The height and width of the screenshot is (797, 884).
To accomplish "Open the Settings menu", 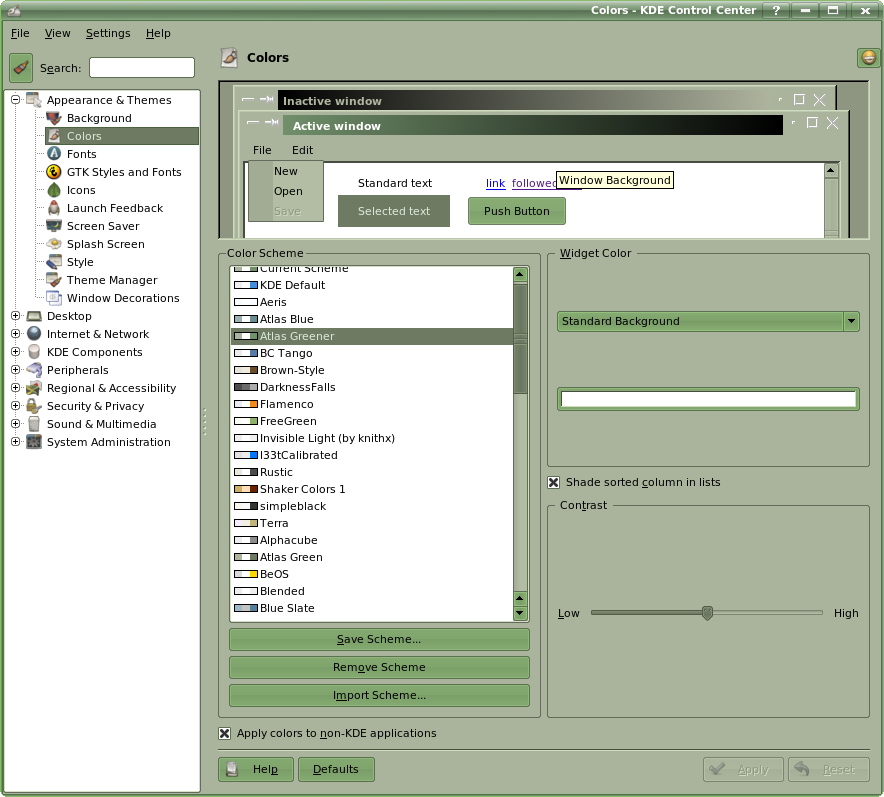I will click(108, 33).
